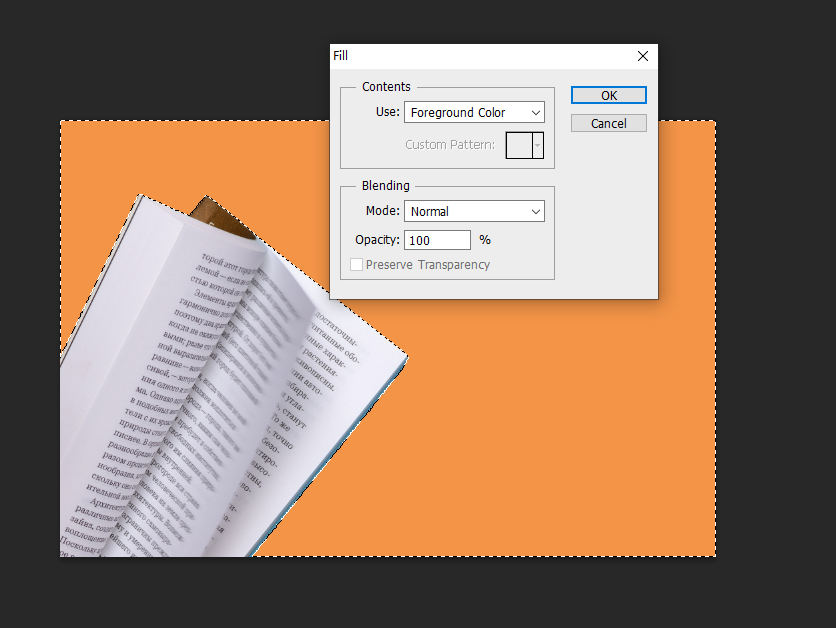Click the Blending group label
This screenshot has width=836, height=628.
pyautogui.click(x=385, y=186)
